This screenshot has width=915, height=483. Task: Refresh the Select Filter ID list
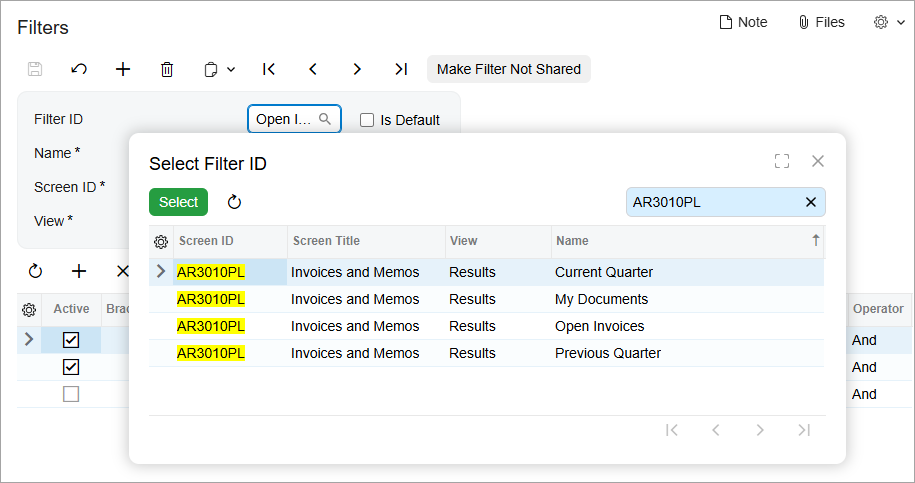(x=234, y=202)
